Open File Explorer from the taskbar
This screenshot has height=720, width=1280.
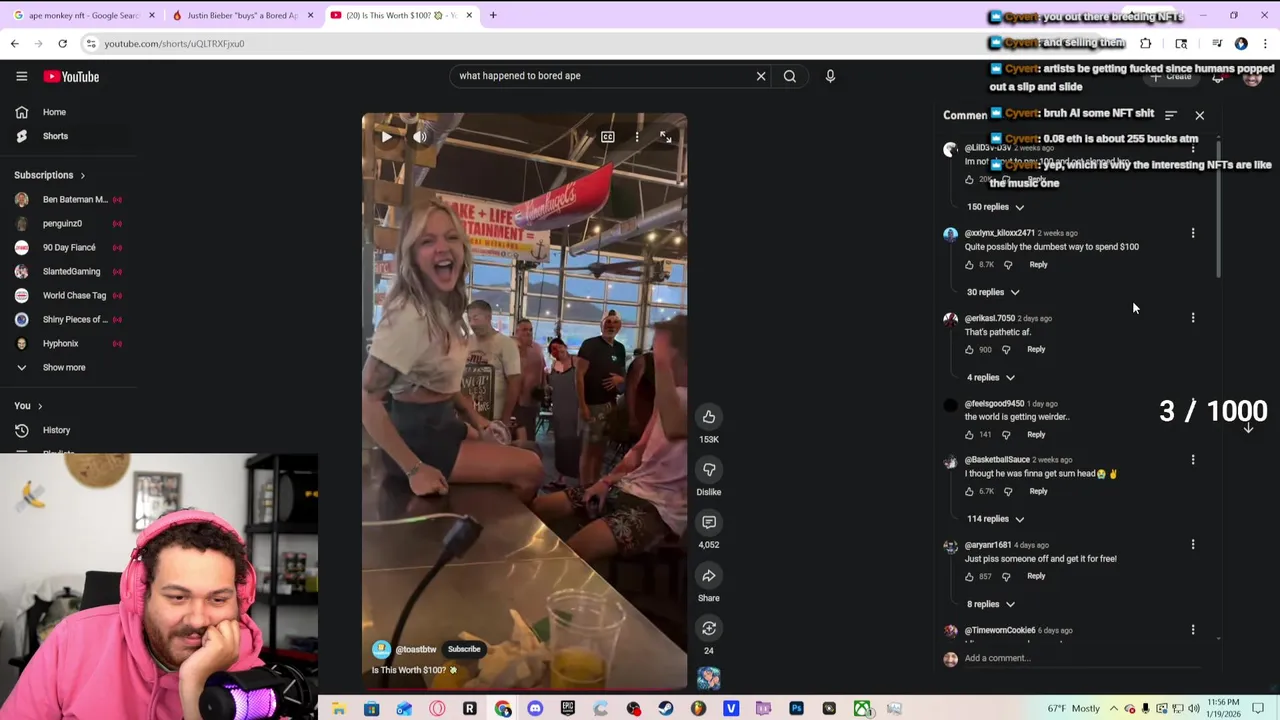[x=339, y=709]
